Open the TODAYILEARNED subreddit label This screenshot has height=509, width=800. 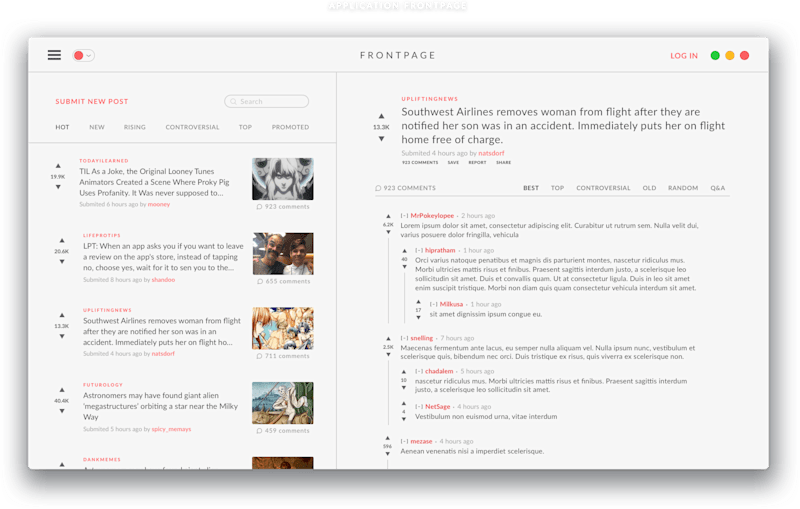point(104,161)
